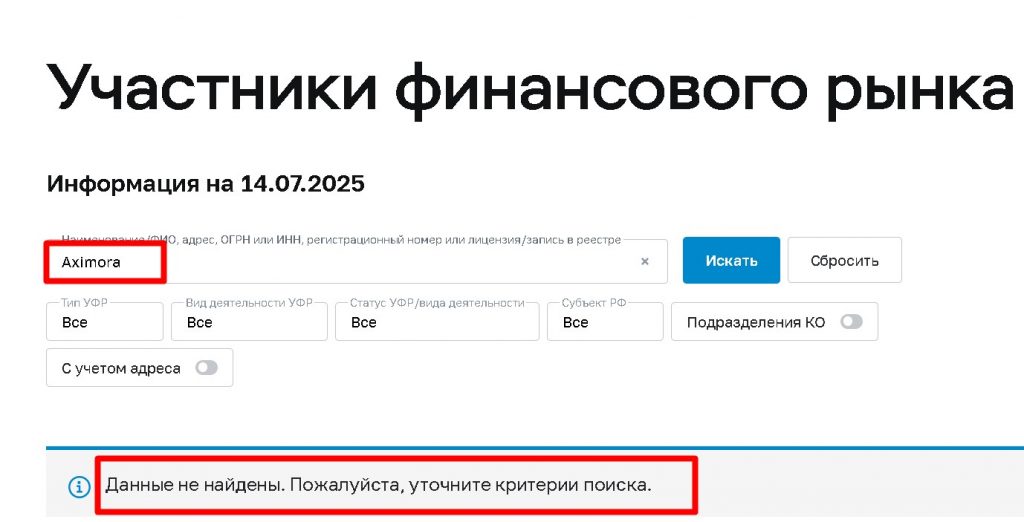Open the Субъект РФ dropdown
This screenshot has height=522, width=1024.
(605, 321)
